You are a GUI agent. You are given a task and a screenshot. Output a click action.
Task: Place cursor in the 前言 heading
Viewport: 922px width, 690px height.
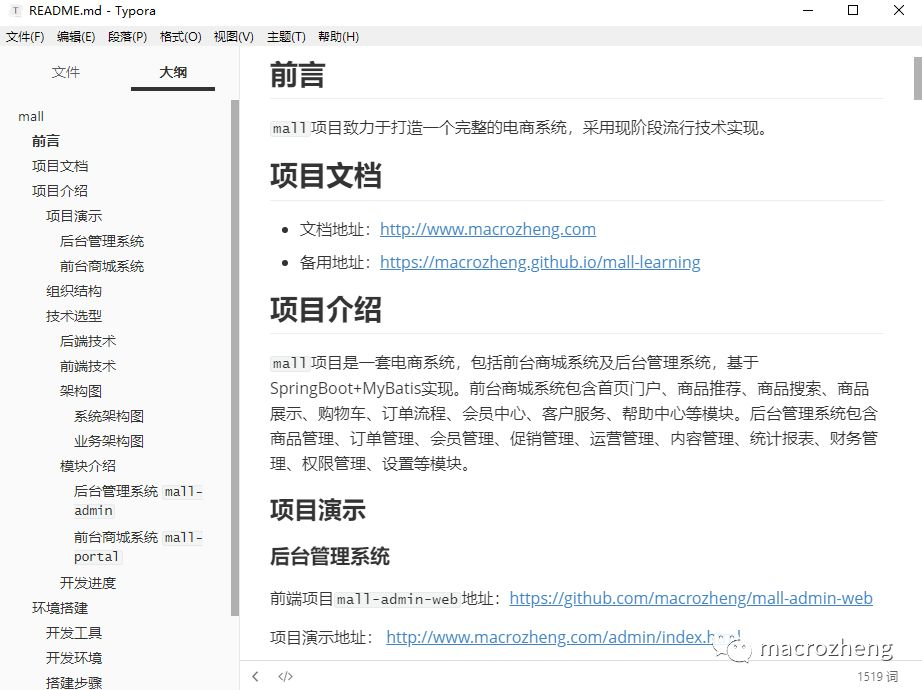pos(298,75)
